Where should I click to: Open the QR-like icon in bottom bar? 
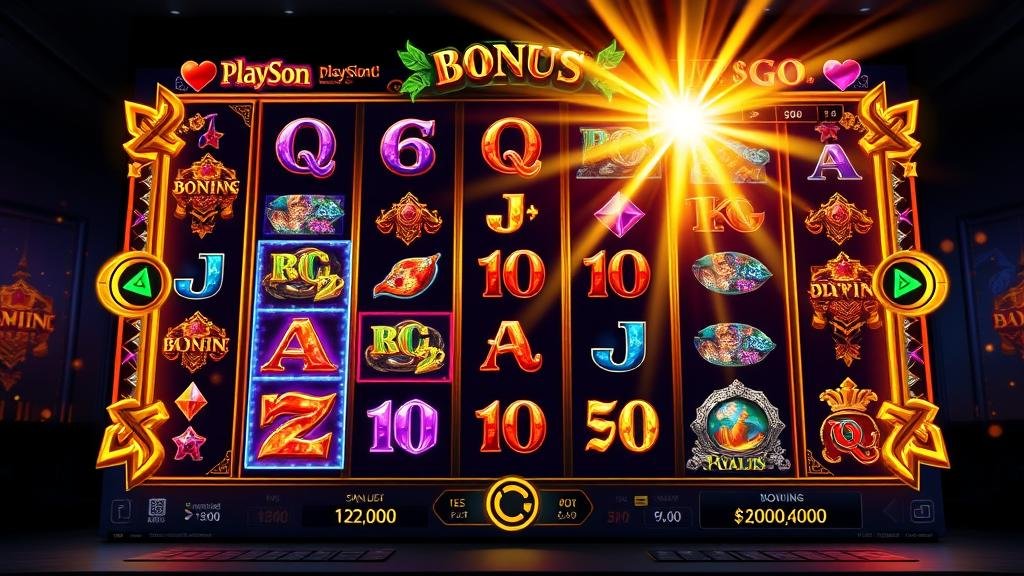pyautogui.click(x=157, y=508)
